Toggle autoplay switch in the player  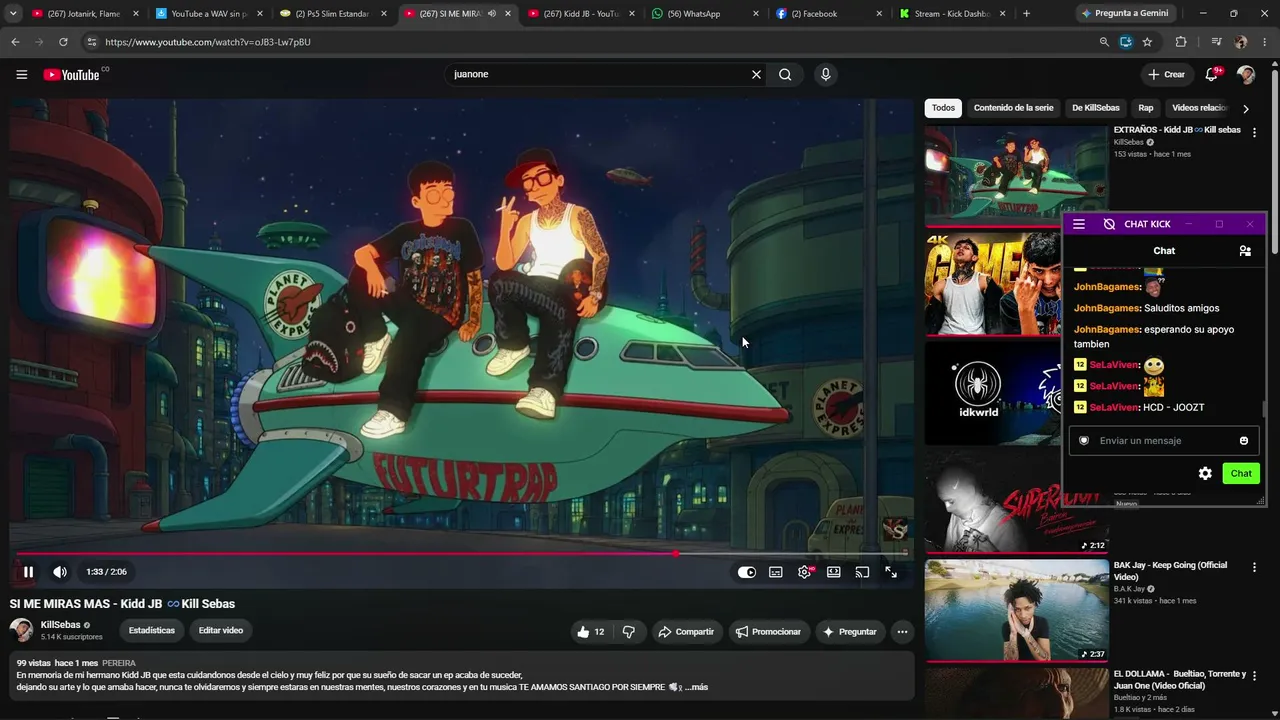(x=746, y=572)
